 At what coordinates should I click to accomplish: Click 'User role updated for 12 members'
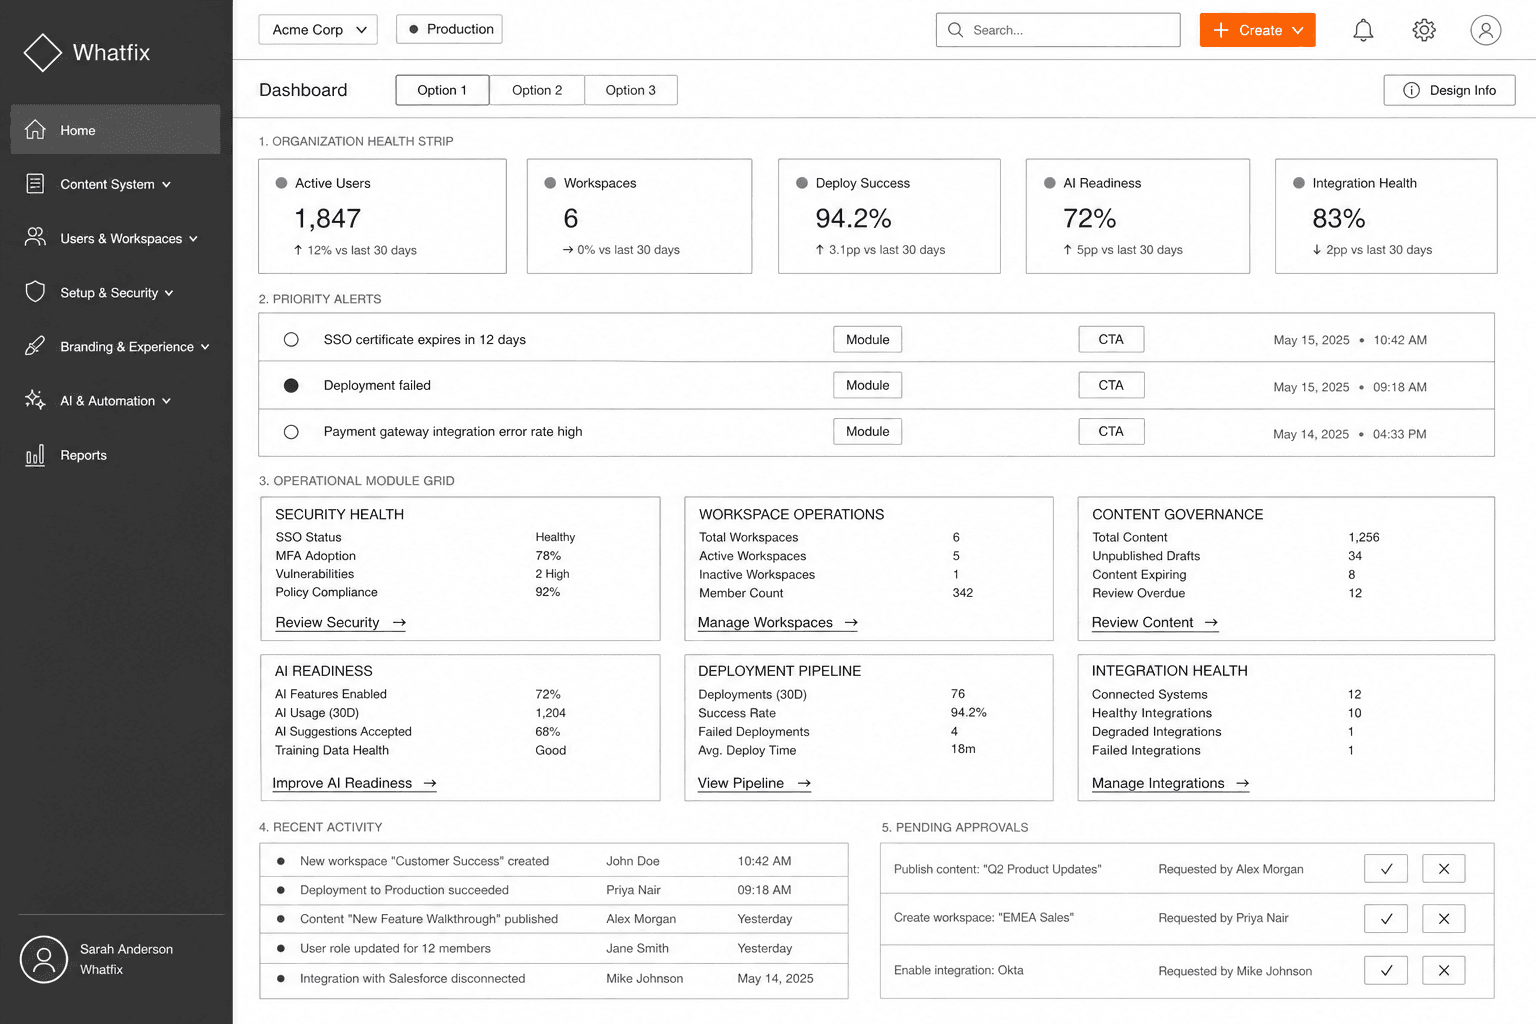(553, 948)
